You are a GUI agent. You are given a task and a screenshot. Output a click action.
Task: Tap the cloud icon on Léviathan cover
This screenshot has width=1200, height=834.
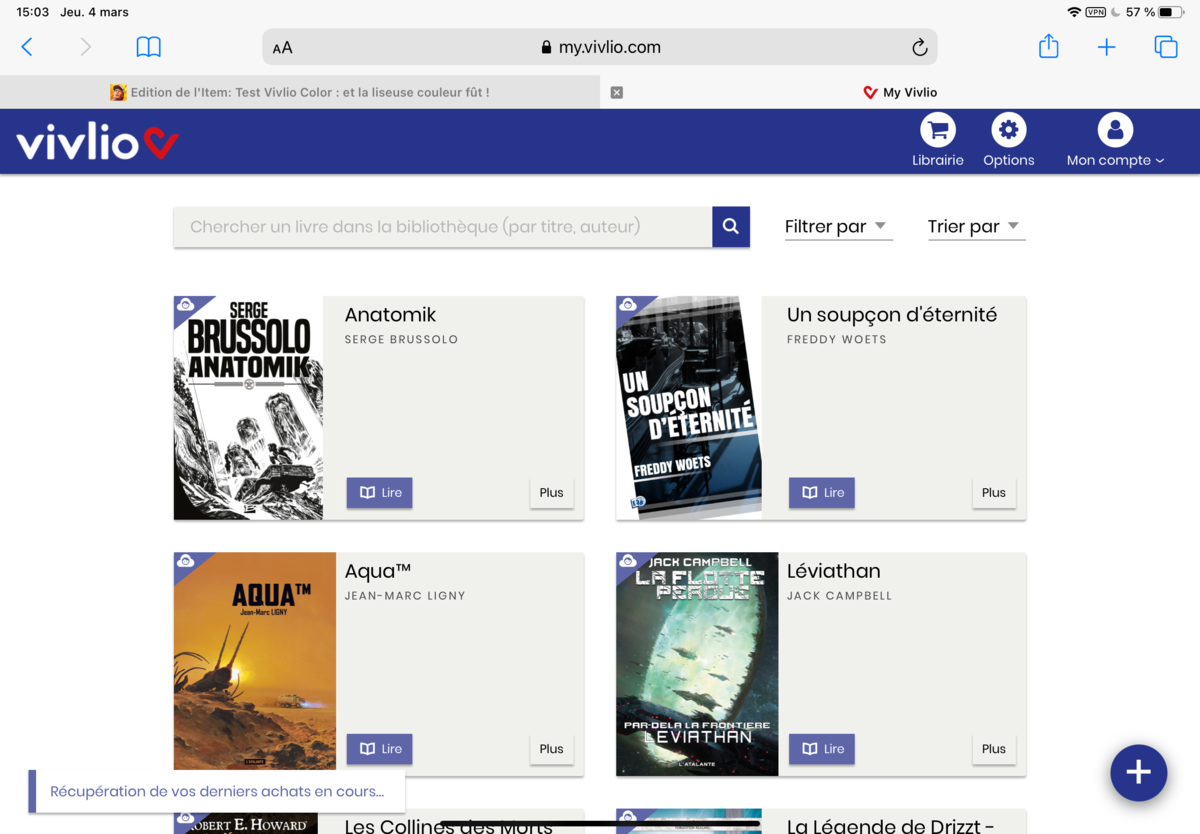tap(628, 562)
